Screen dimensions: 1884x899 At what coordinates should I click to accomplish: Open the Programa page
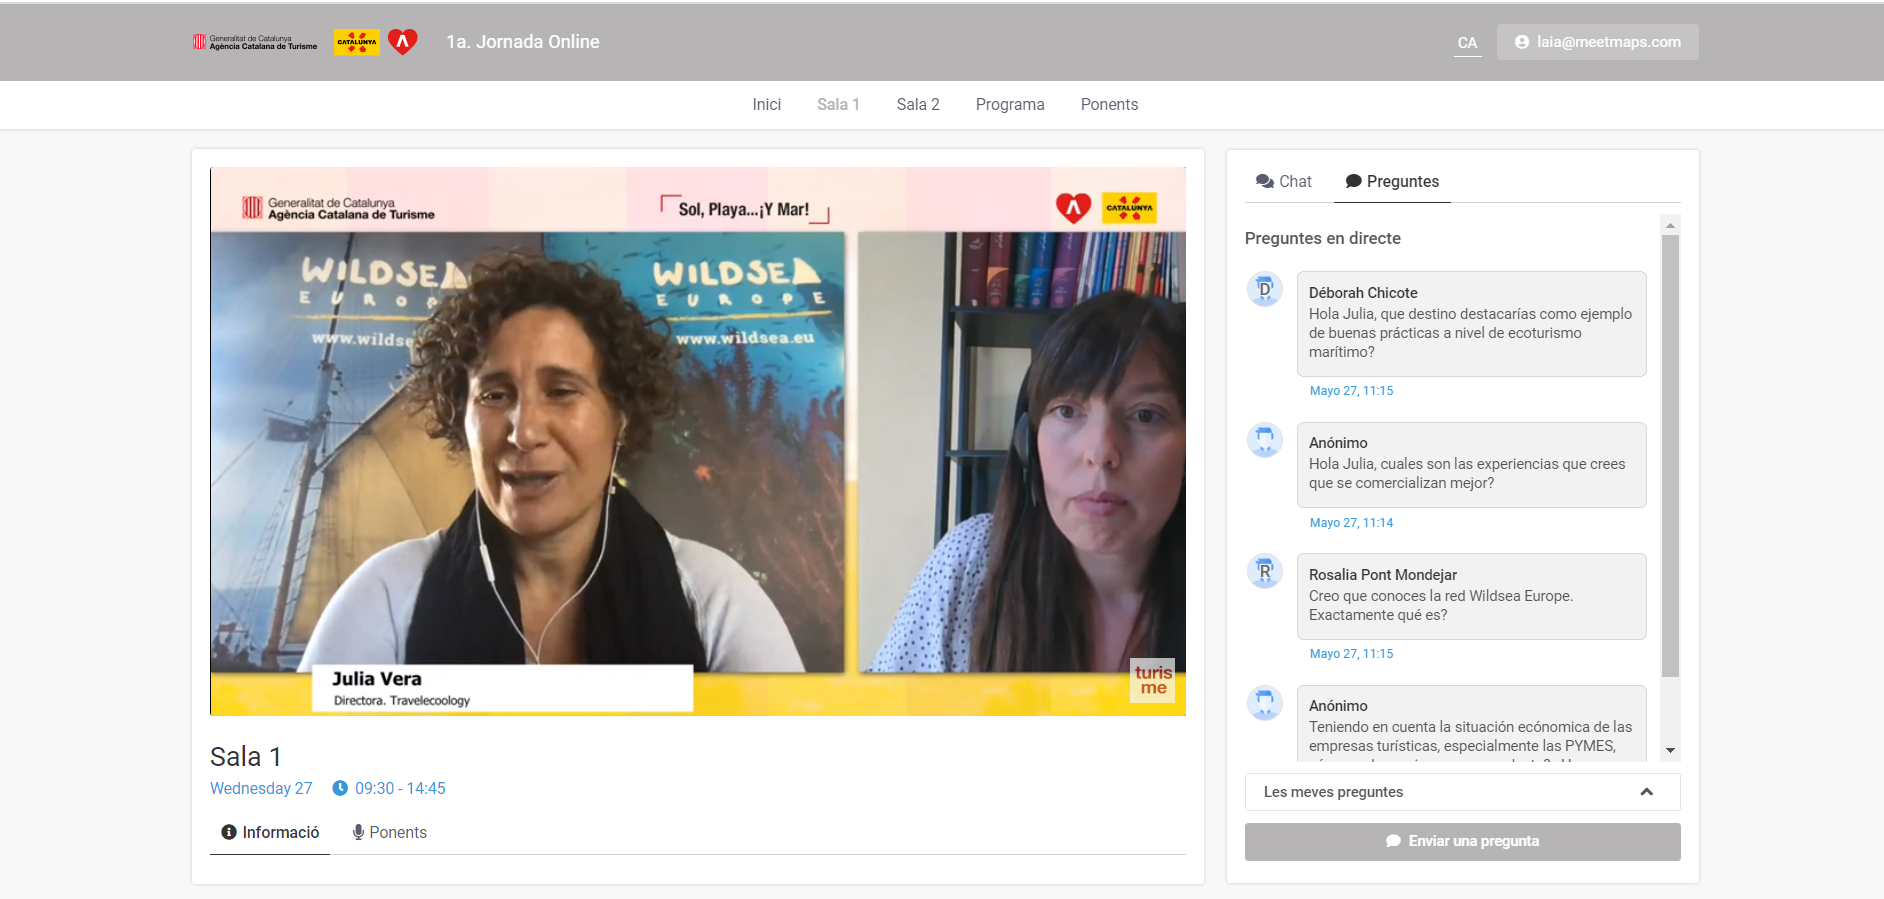pyautogui.click(x=1010, y=104)
